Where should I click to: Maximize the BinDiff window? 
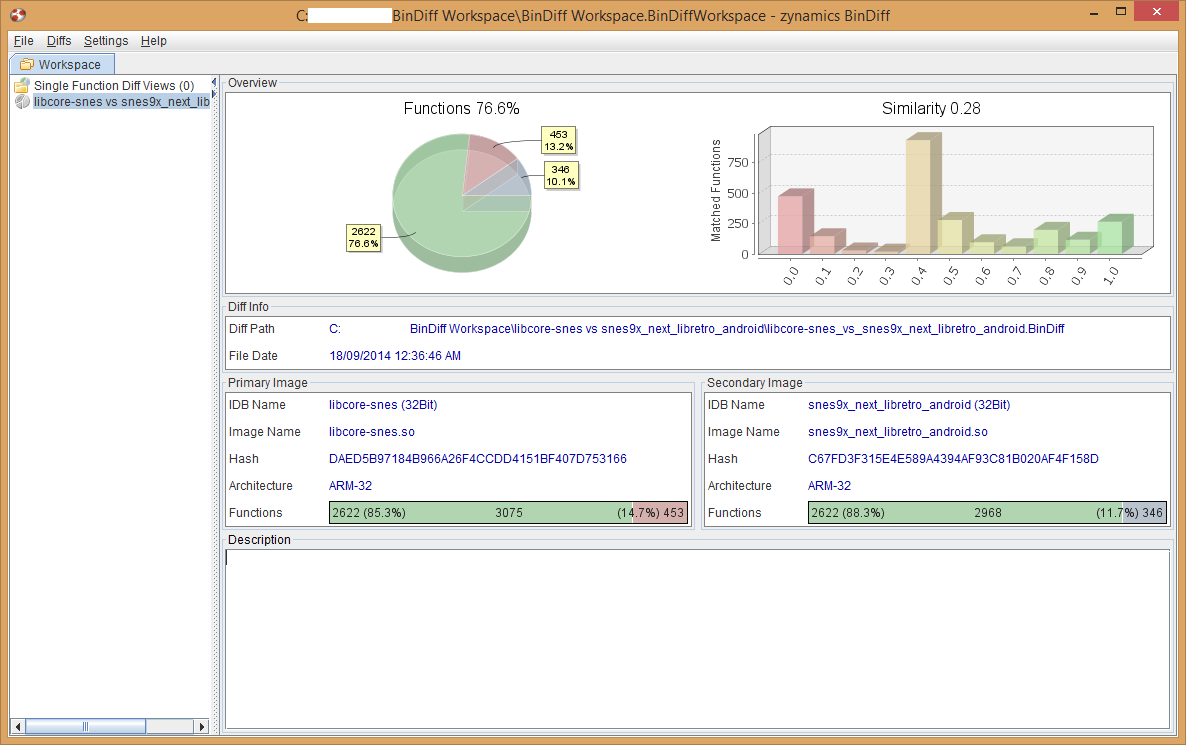[1121, 11]
